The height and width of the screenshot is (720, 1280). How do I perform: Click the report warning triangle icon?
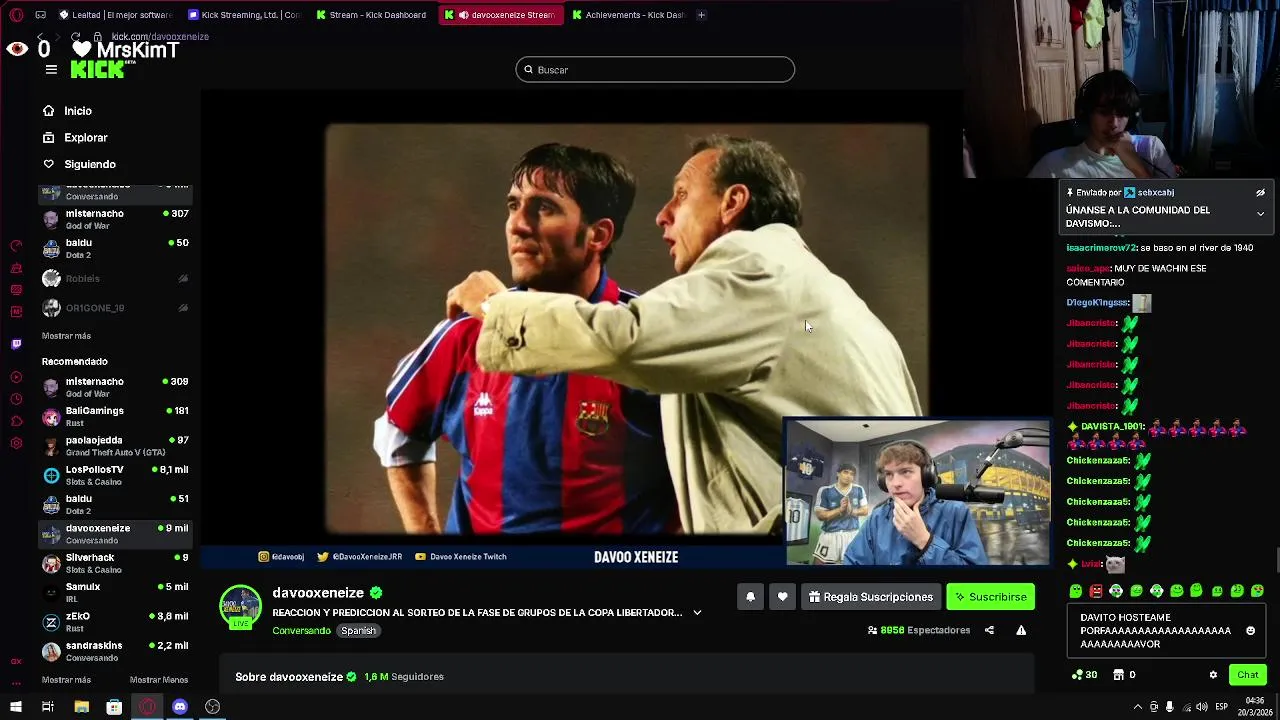[1021, 631]
